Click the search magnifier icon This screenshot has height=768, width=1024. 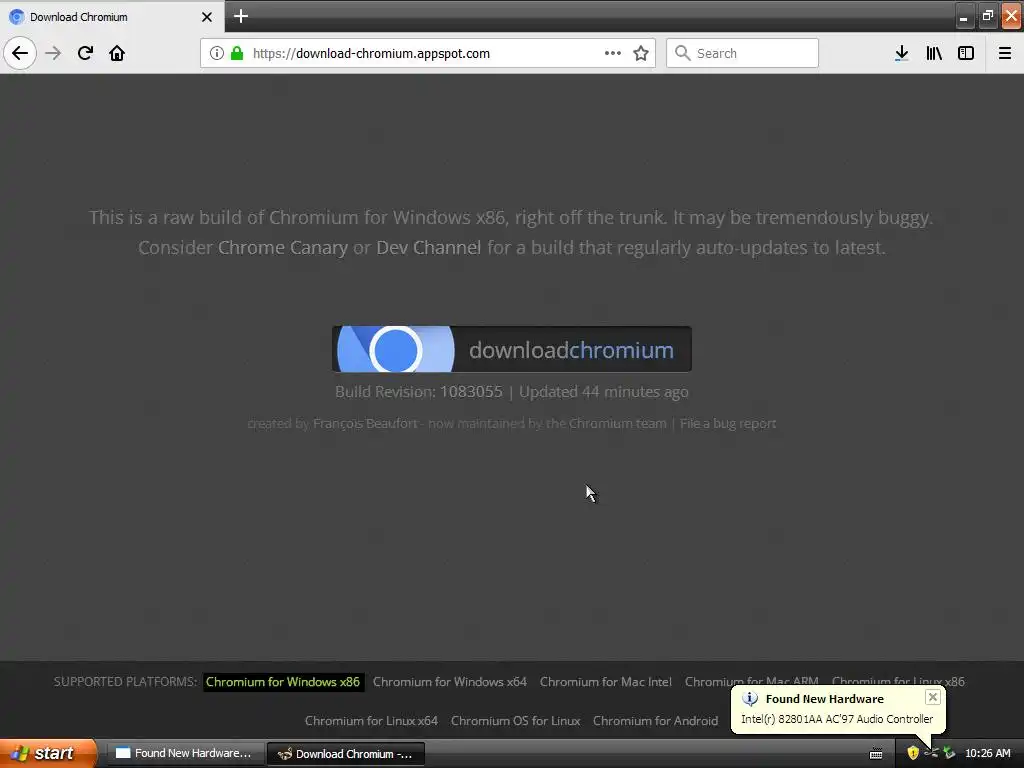[x=682, y=53]
